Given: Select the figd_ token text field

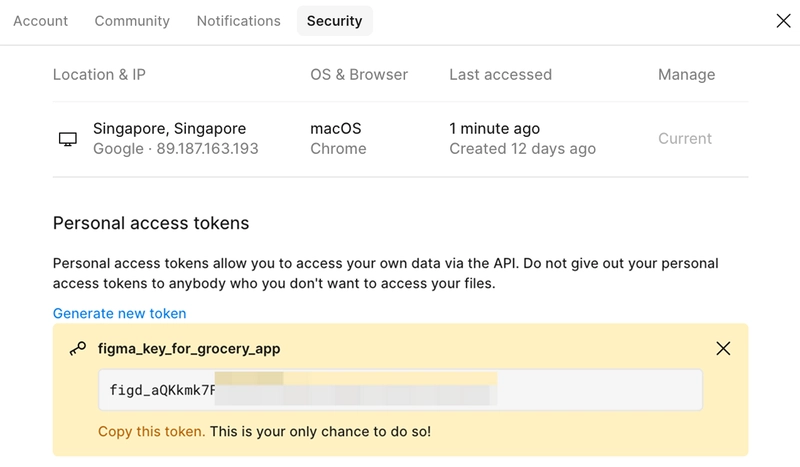Looking at the screenshot, I should (x=401, y=390).
